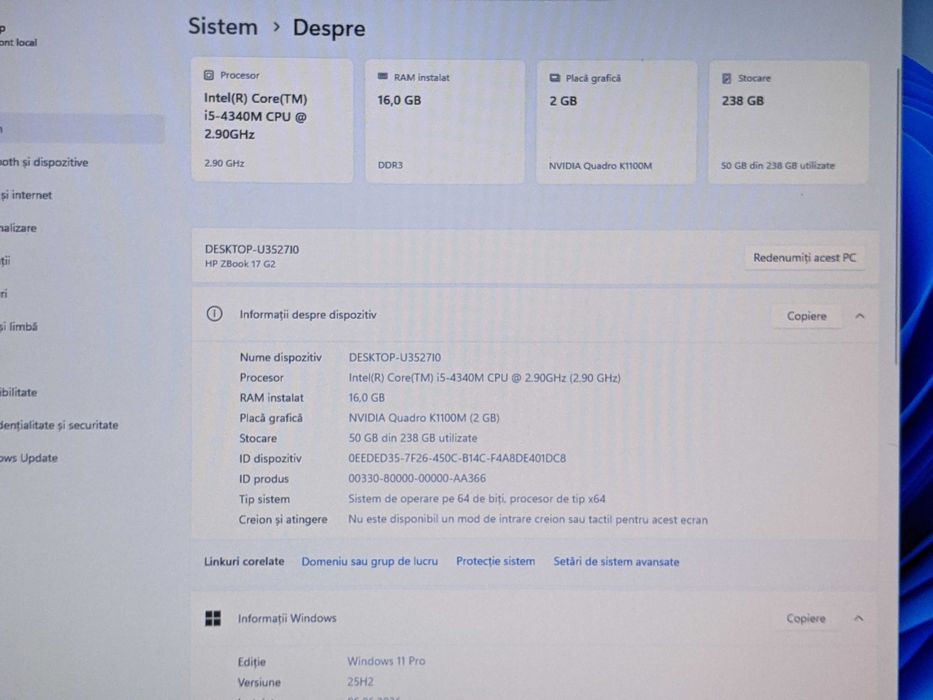The image size is (933, 700).
Task: Click the device name DESKTOP-U352710 heading
Action: (252, 249)
